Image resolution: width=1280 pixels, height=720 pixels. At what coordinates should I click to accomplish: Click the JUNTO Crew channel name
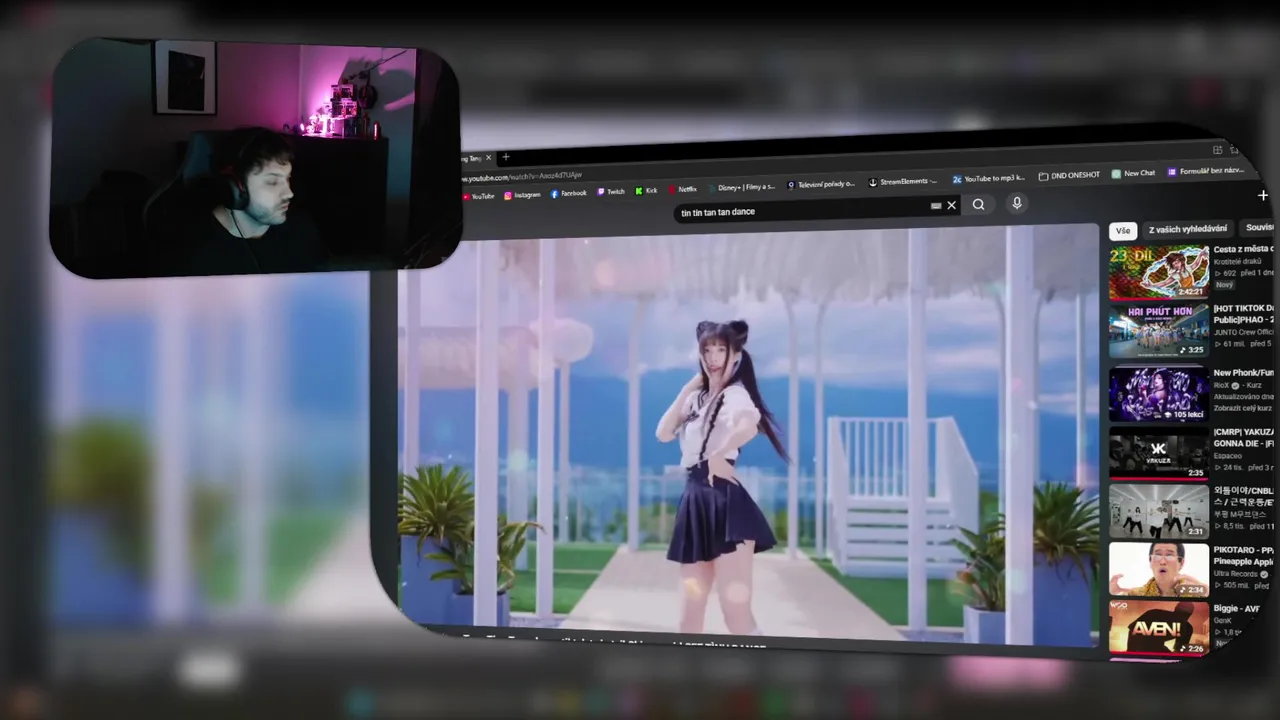[x=1244, y=332]
